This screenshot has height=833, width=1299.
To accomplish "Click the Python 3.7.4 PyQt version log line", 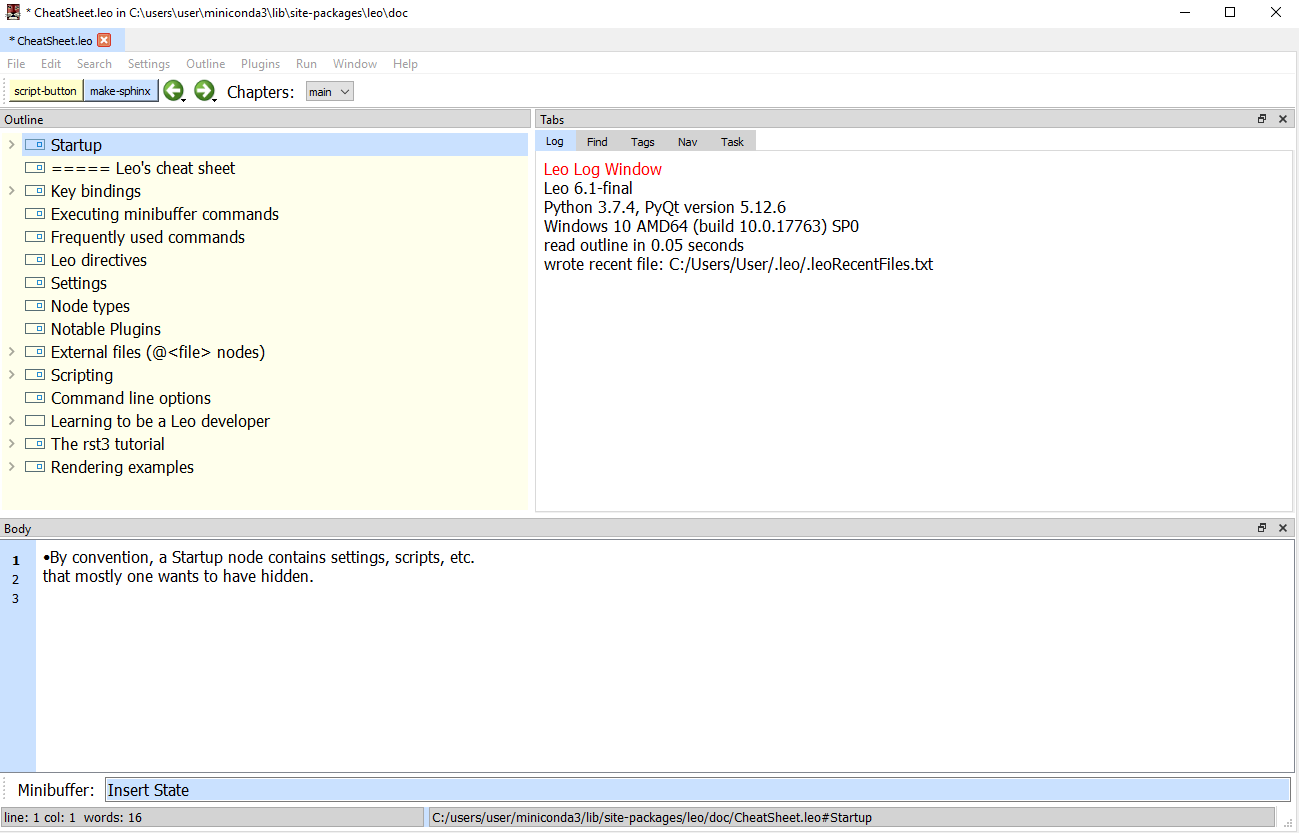I will [665, 208].
